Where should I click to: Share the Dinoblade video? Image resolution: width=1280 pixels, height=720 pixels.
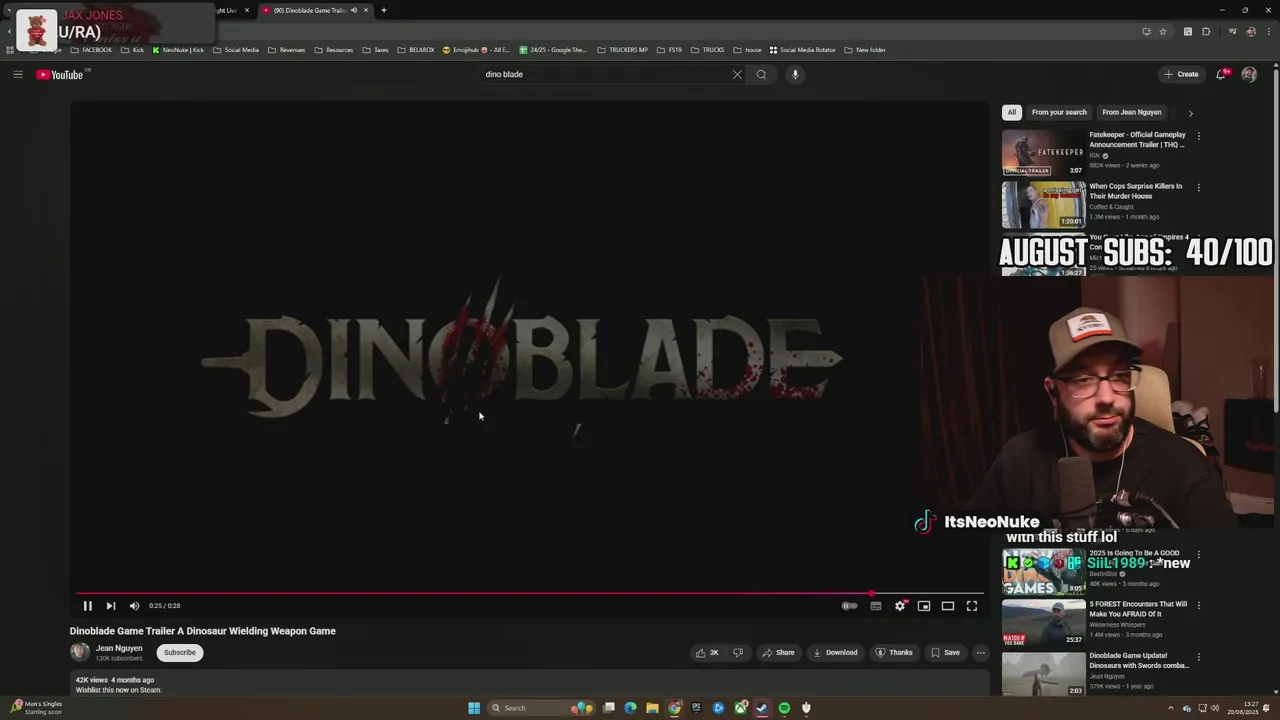point(778,653)
